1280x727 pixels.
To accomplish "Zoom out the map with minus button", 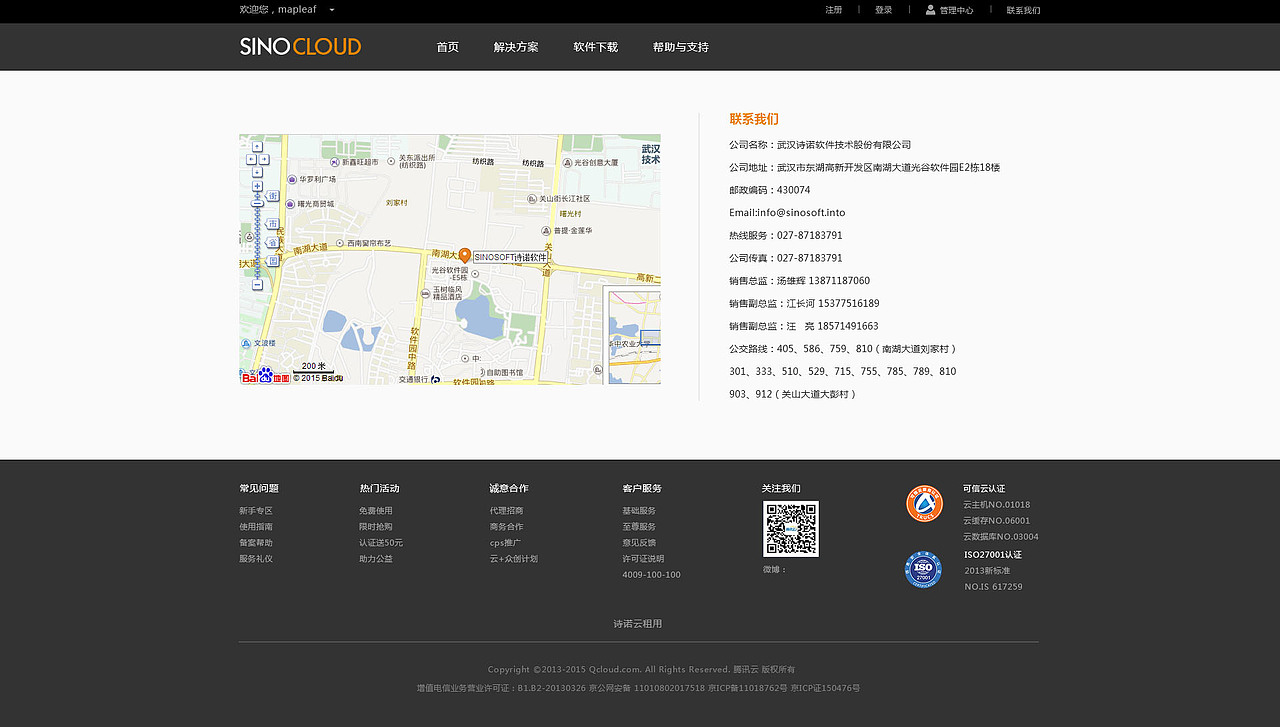I will point(257,284).
